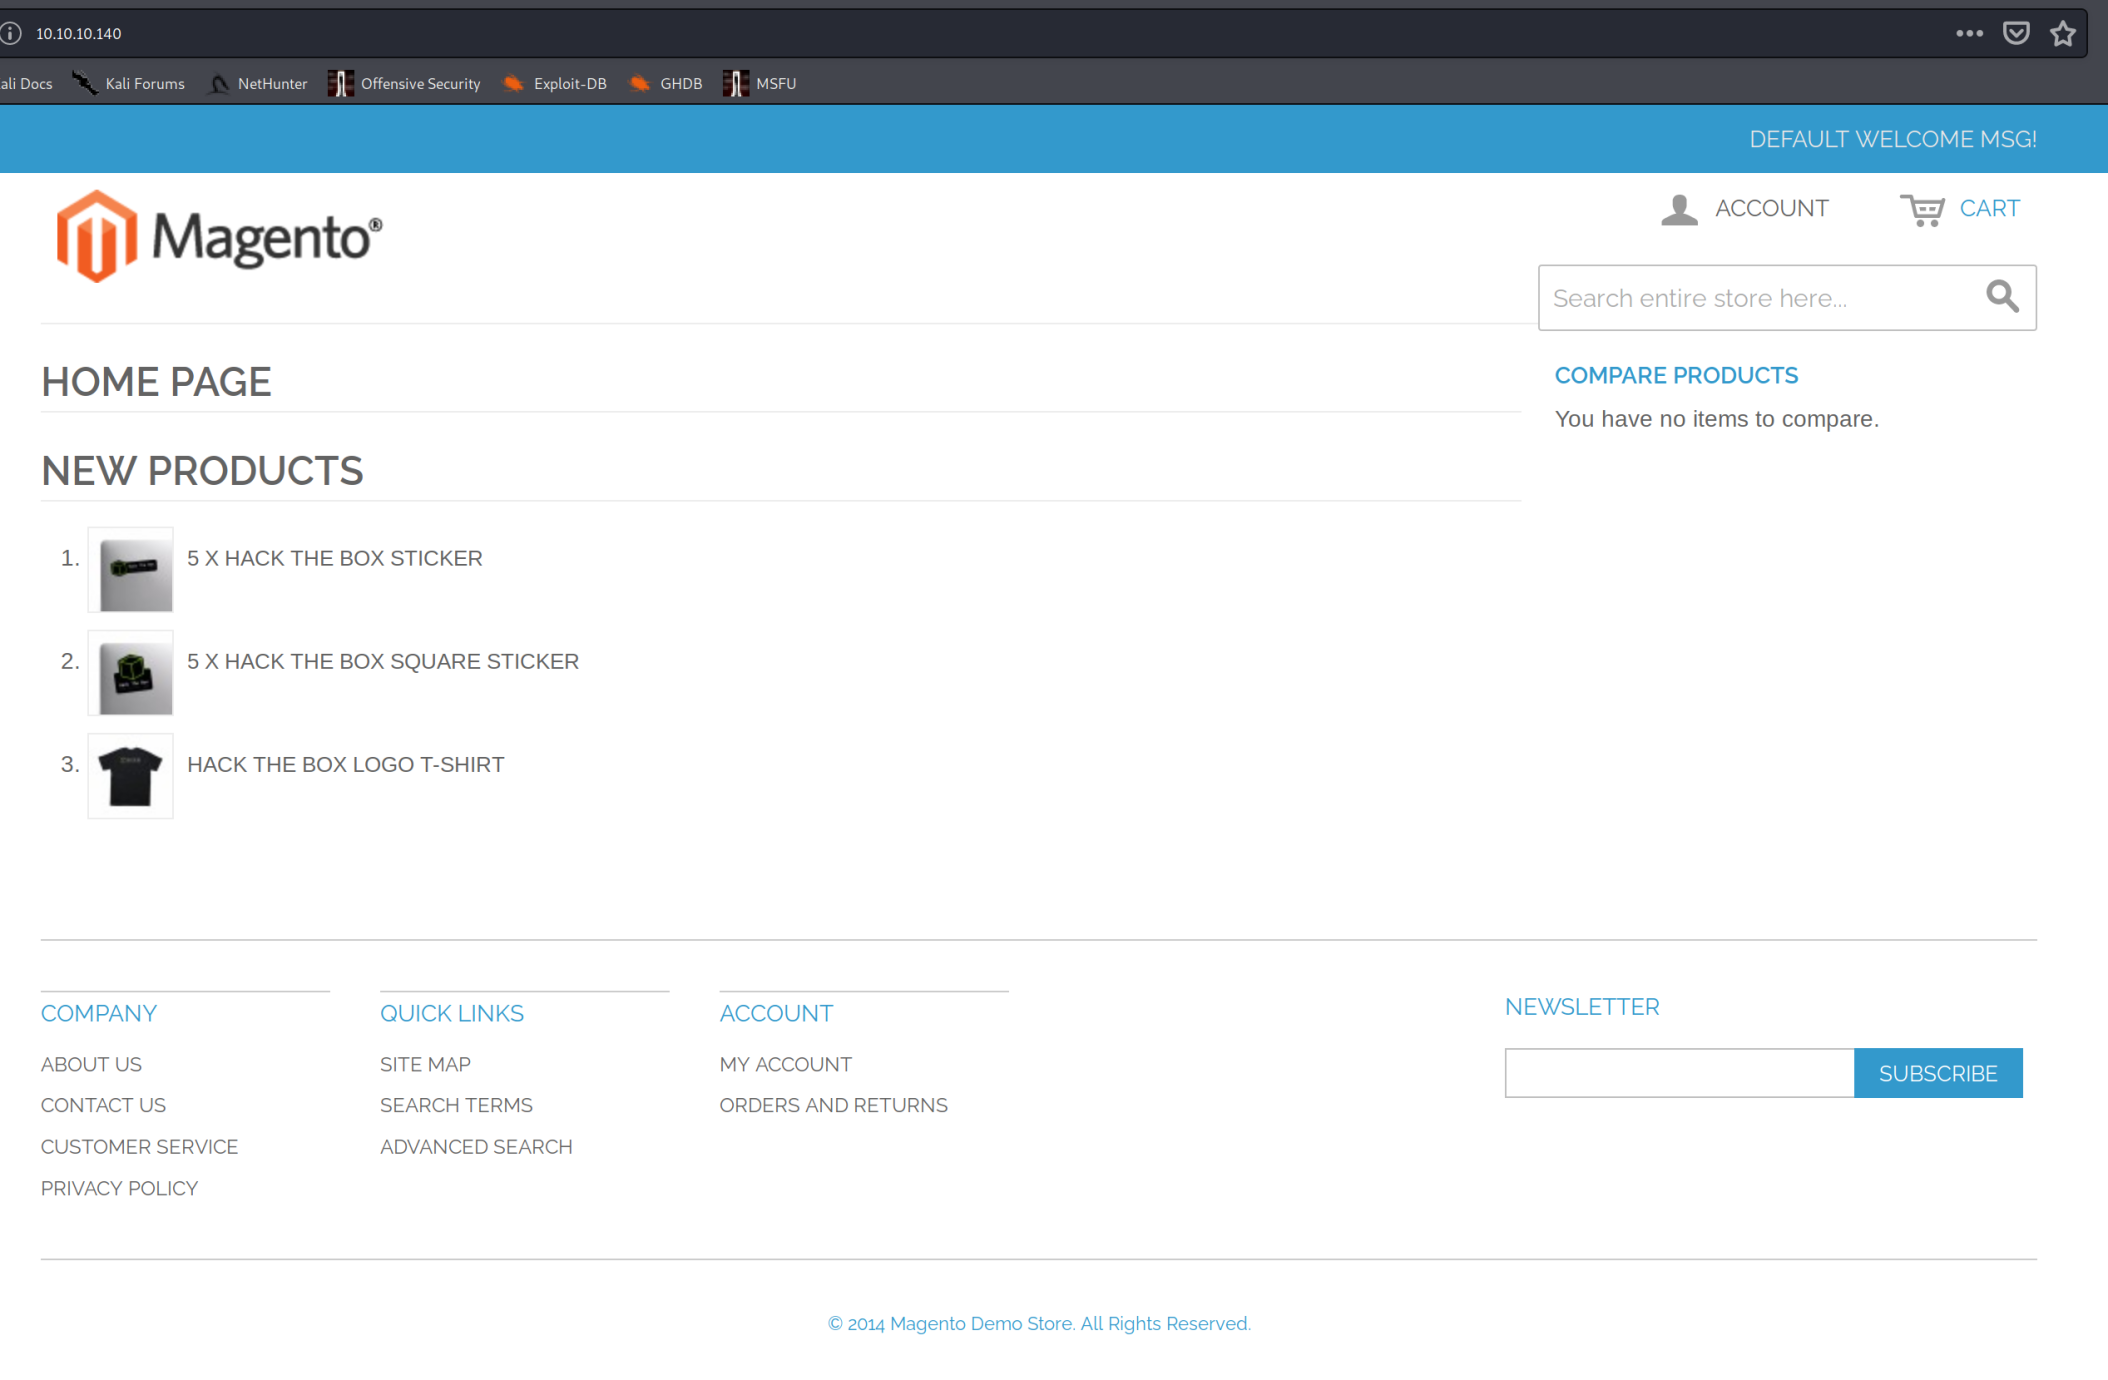Click the search magnifier icon

coord(2001,297)
